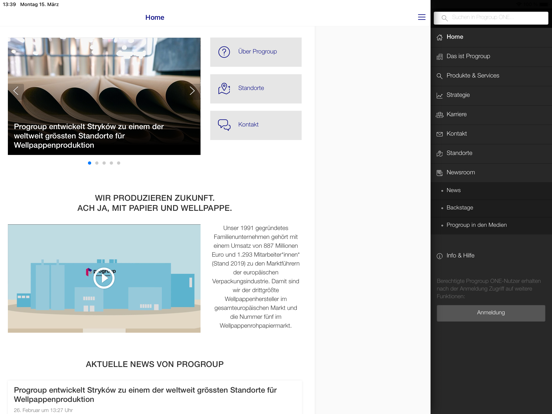The width and height of the screenshot is (552, 414).
Task: Open Home in the sidebar menu
Action: coord(491,37)
